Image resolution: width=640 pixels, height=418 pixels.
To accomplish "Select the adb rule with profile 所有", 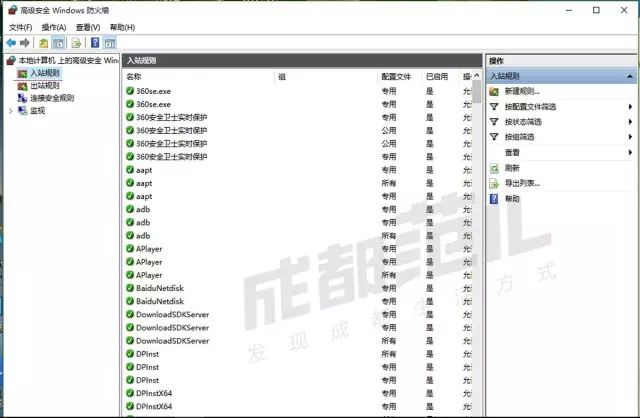I will click(x=301, y=236).
